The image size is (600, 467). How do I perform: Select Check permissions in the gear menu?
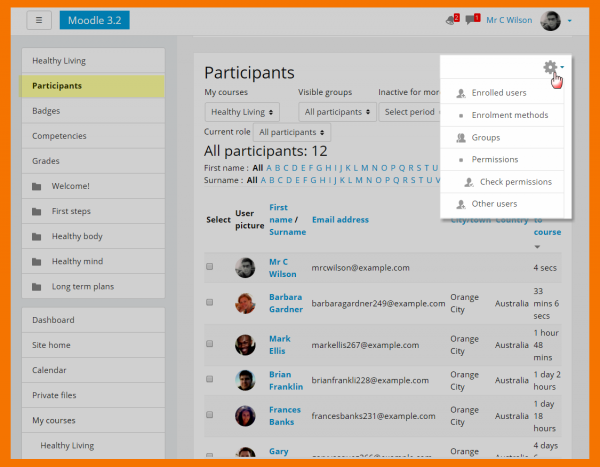click(x=515, y=182)
